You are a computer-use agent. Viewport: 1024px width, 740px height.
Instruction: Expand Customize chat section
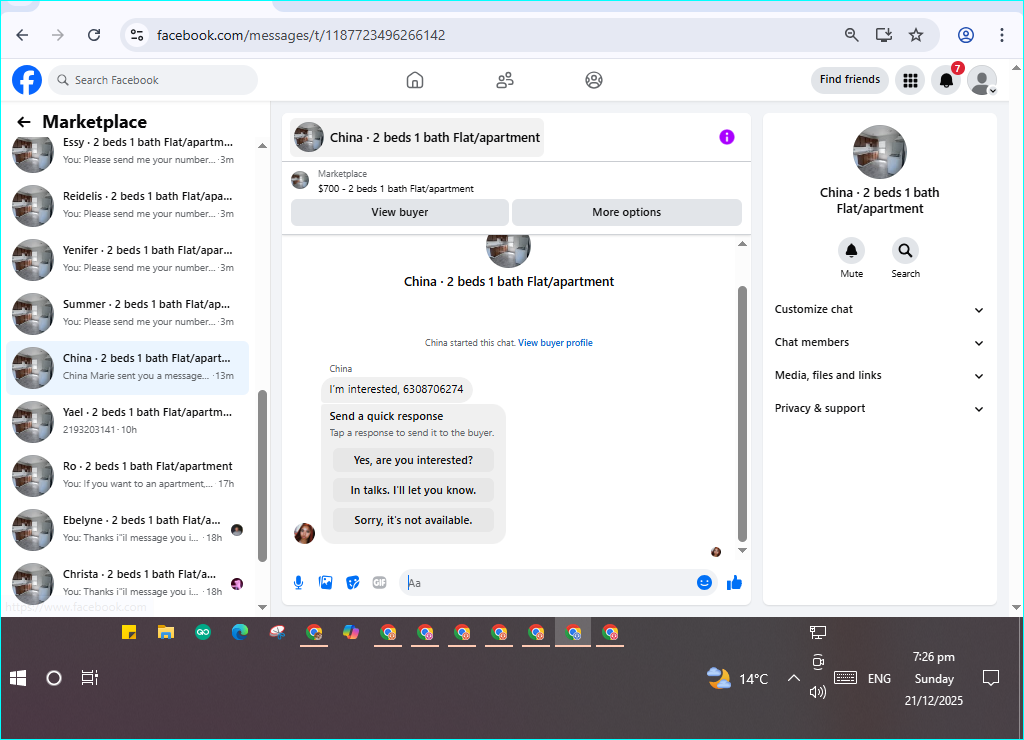pos(879,310)
